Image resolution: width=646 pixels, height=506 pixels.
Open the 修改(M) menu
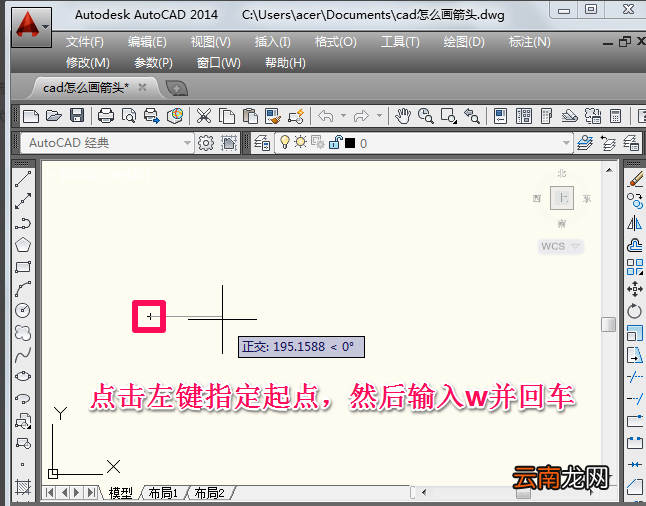coord(88,63)
